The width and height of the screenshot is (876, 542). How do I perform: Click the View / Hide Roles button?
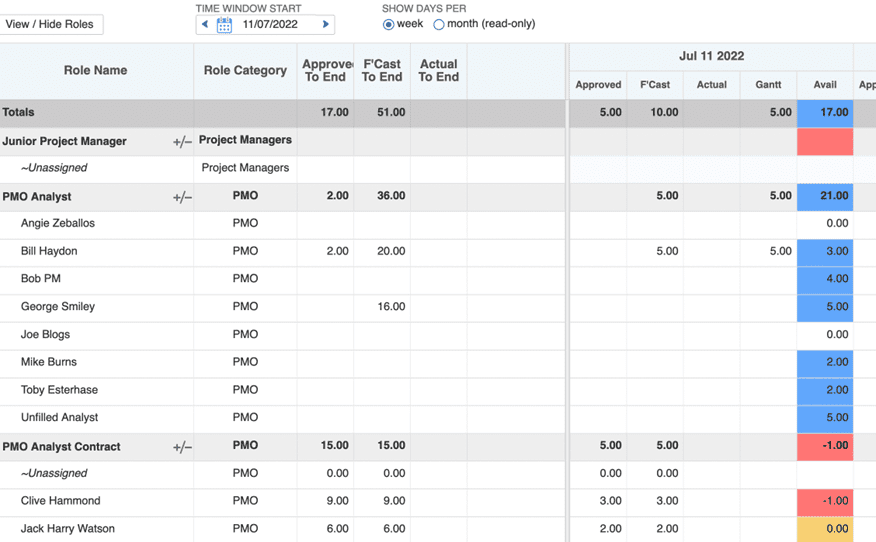(x=50, y=25)
